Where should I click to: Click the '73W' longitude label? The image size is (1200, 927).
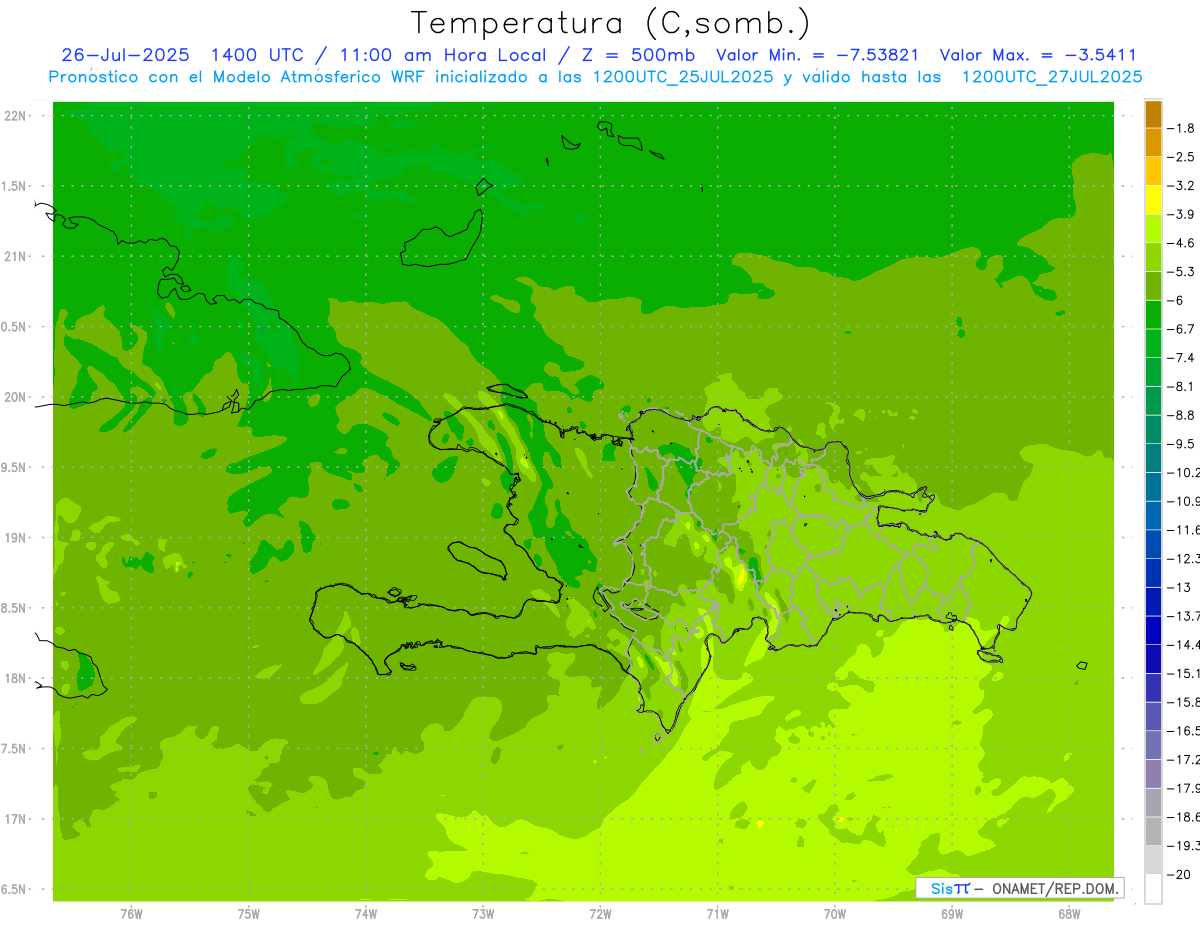483,914
